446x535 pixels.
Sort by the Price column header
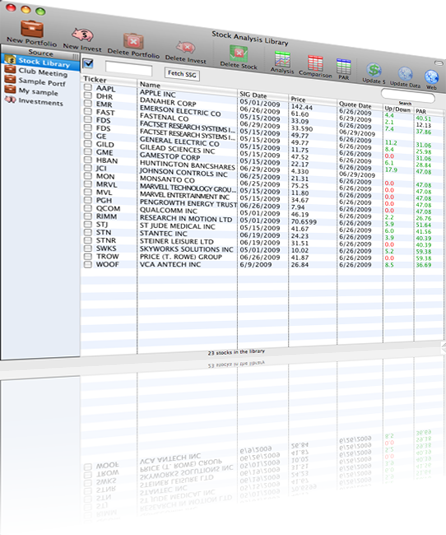tap(298, 99)
